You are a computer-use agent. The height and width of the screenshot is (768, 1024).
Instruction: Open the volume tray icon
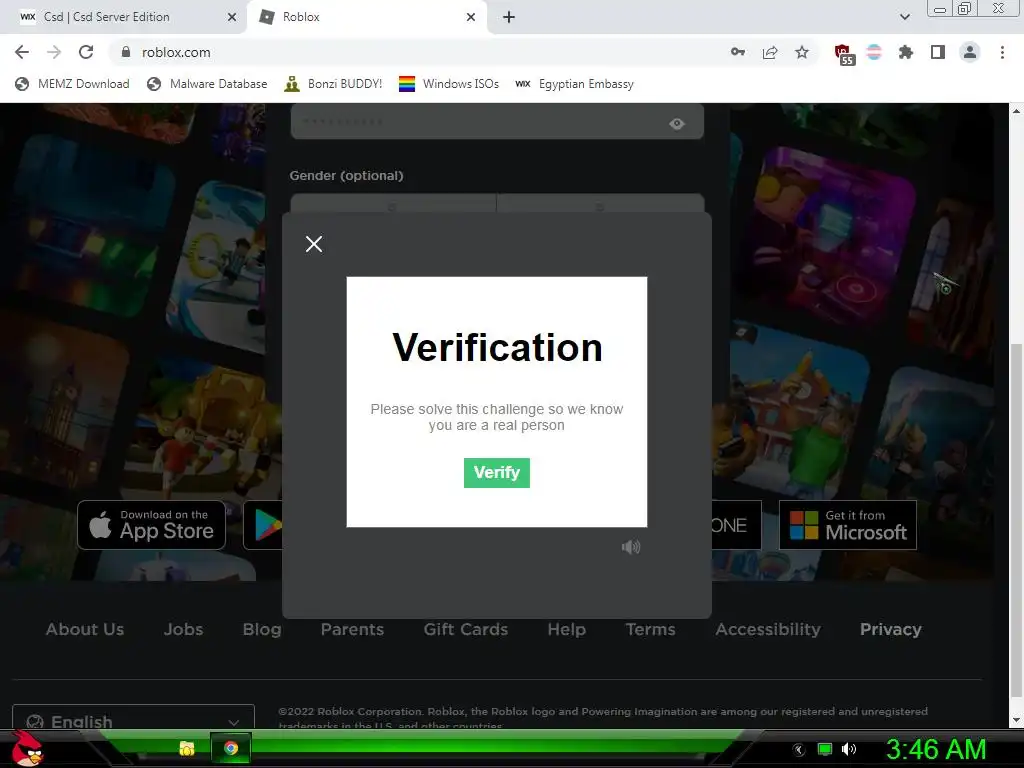(849, 750)
